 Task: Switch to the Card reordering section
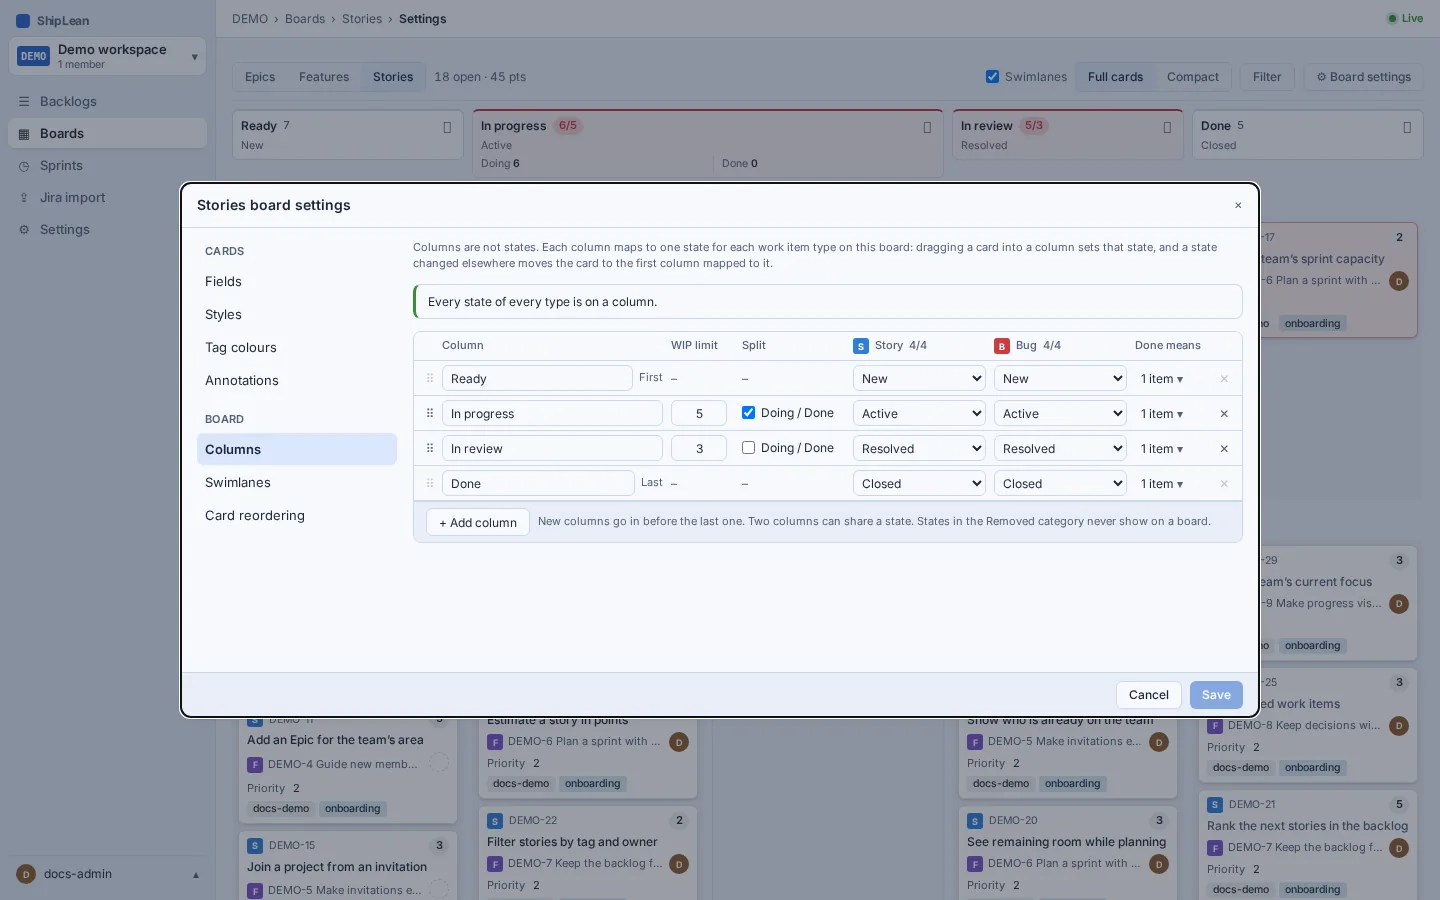(x=297, y=516)
